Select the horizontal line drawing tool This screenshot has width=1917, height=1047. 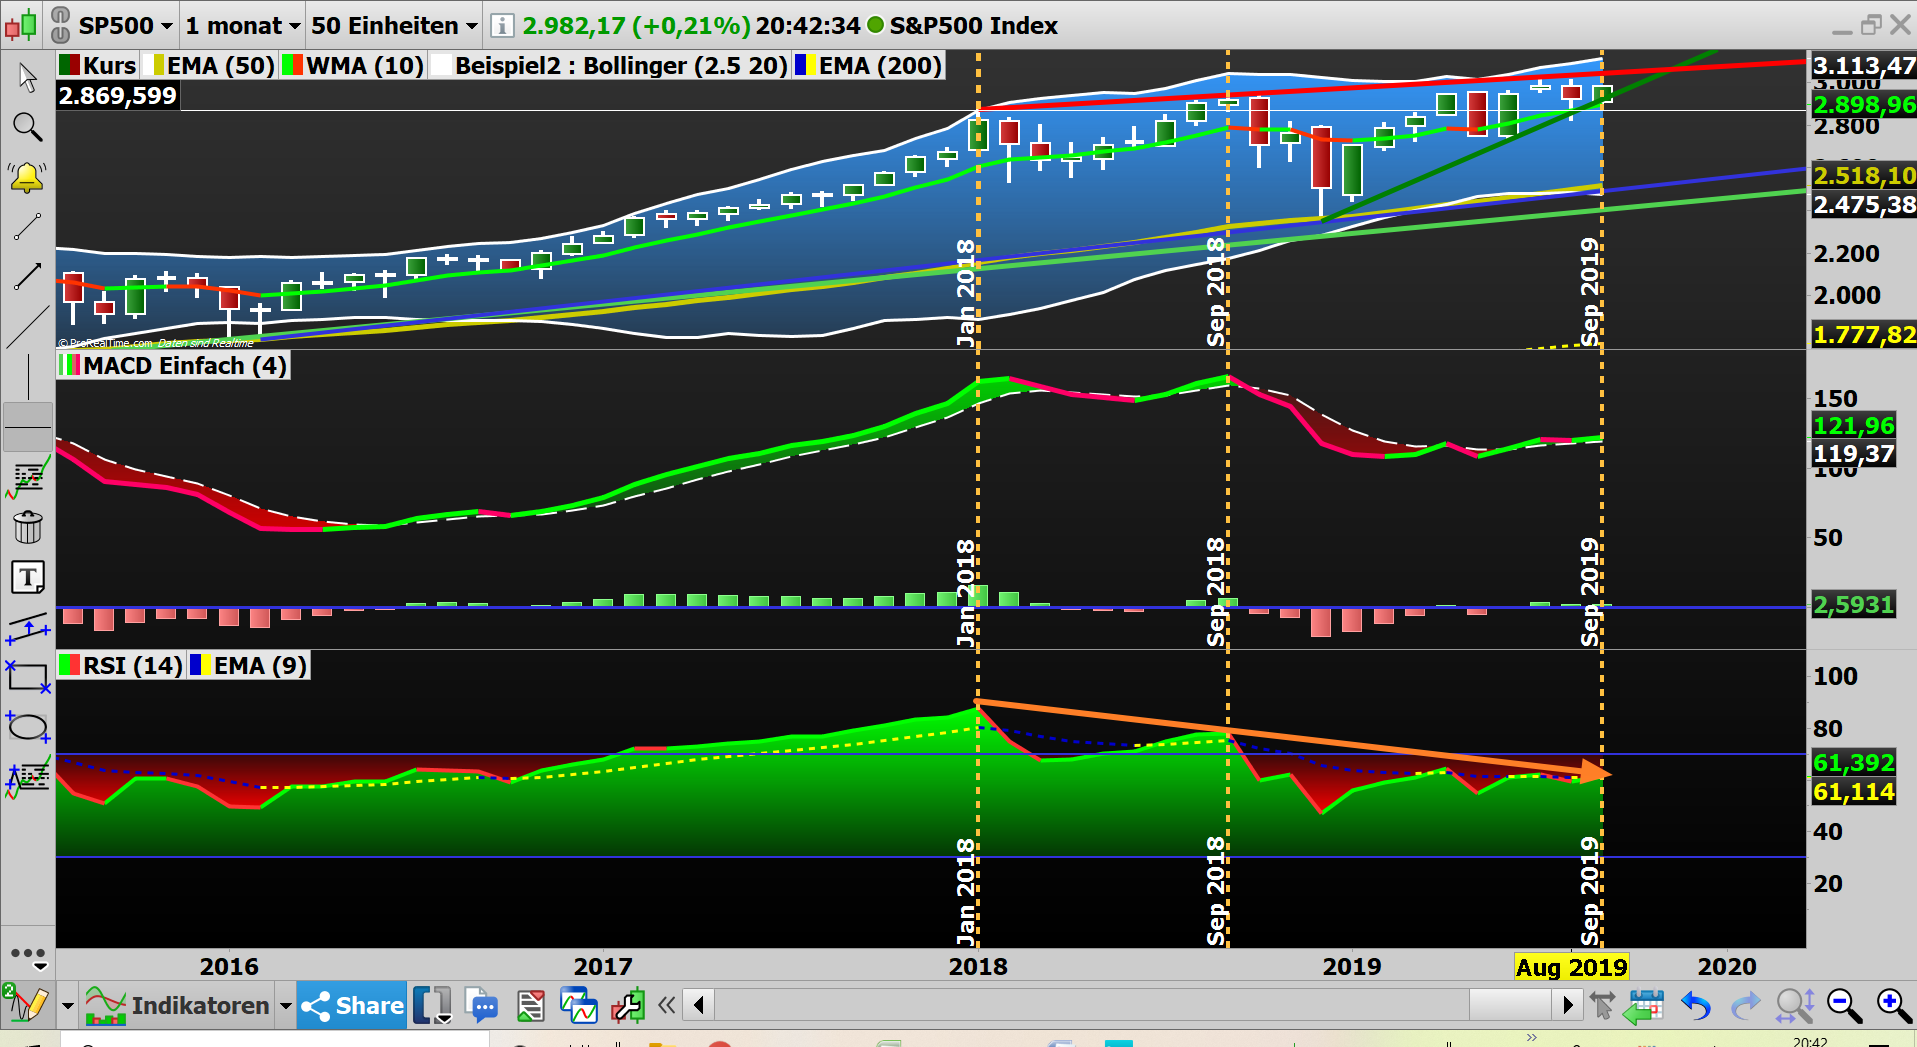point(27,427)
